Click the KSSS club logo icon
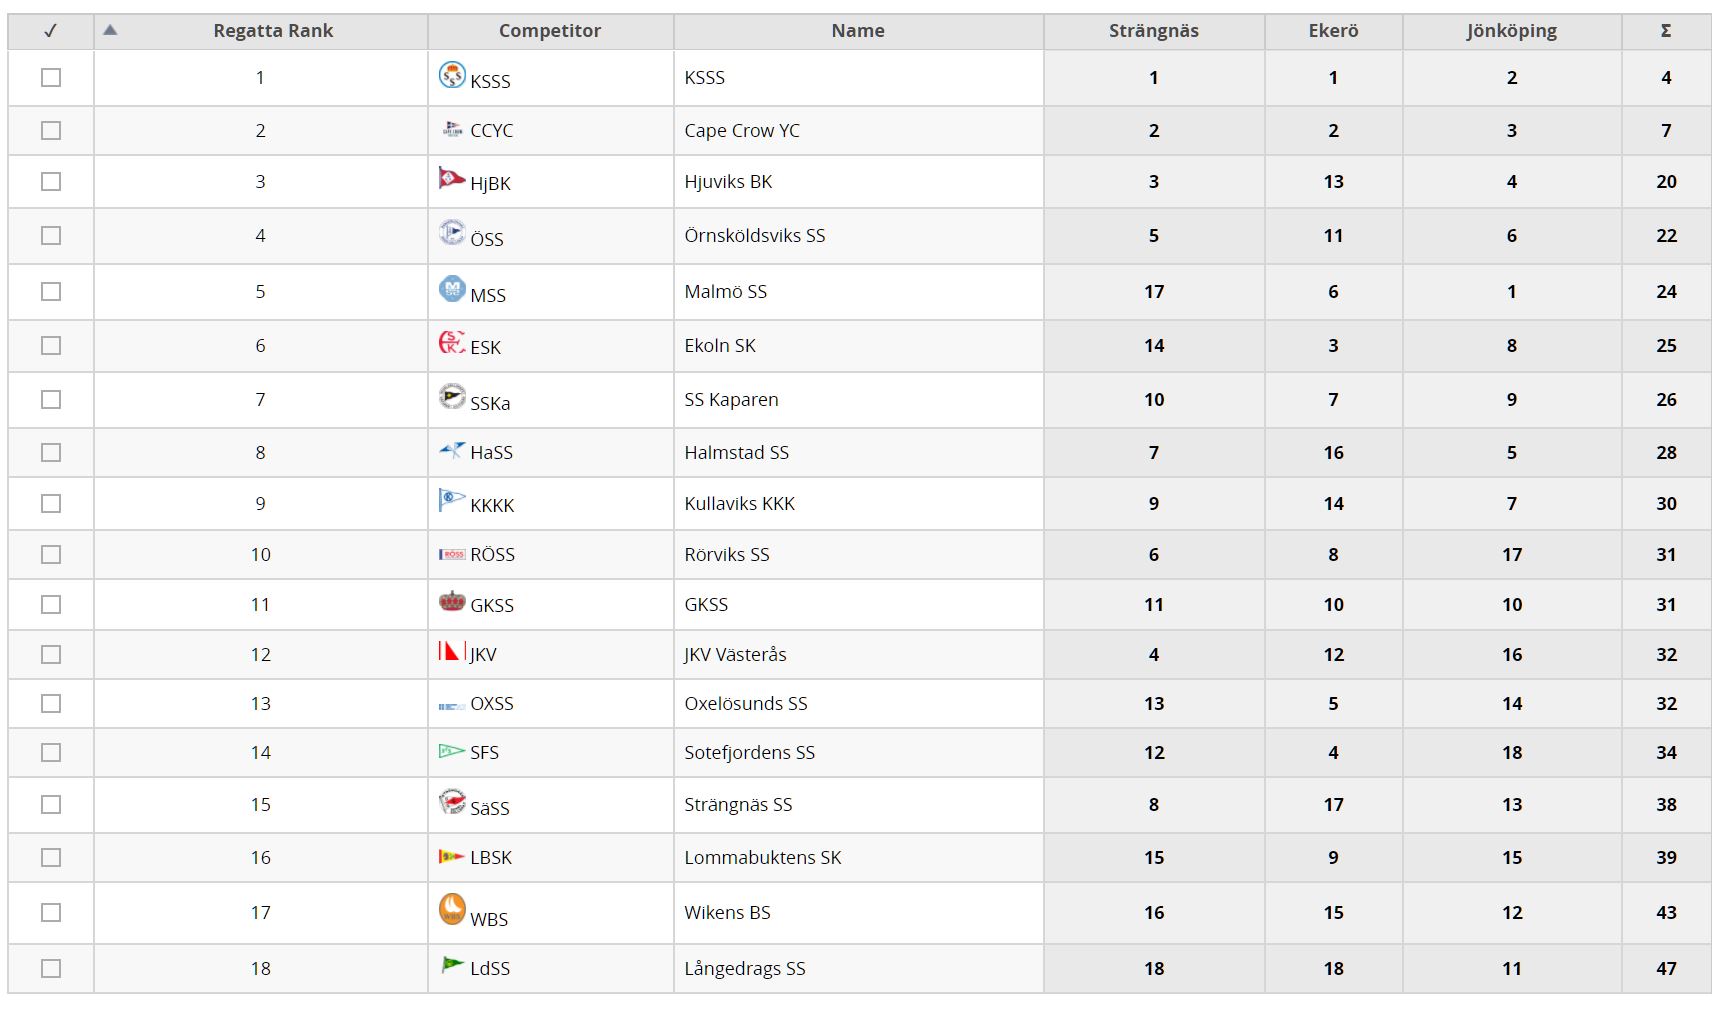The height and width of the screenshot is (1015, 1725). pyautogui.click(x=452, y=75)
